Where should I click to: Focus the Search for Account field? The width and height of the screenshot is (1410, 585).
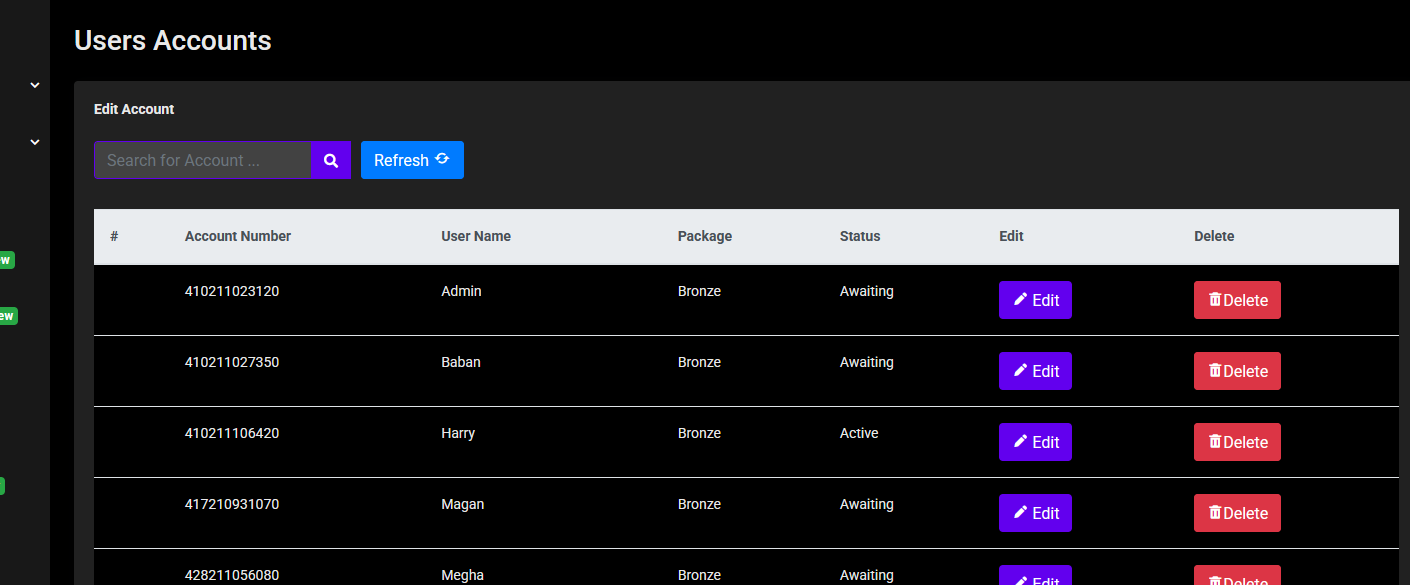pos(203,160)
